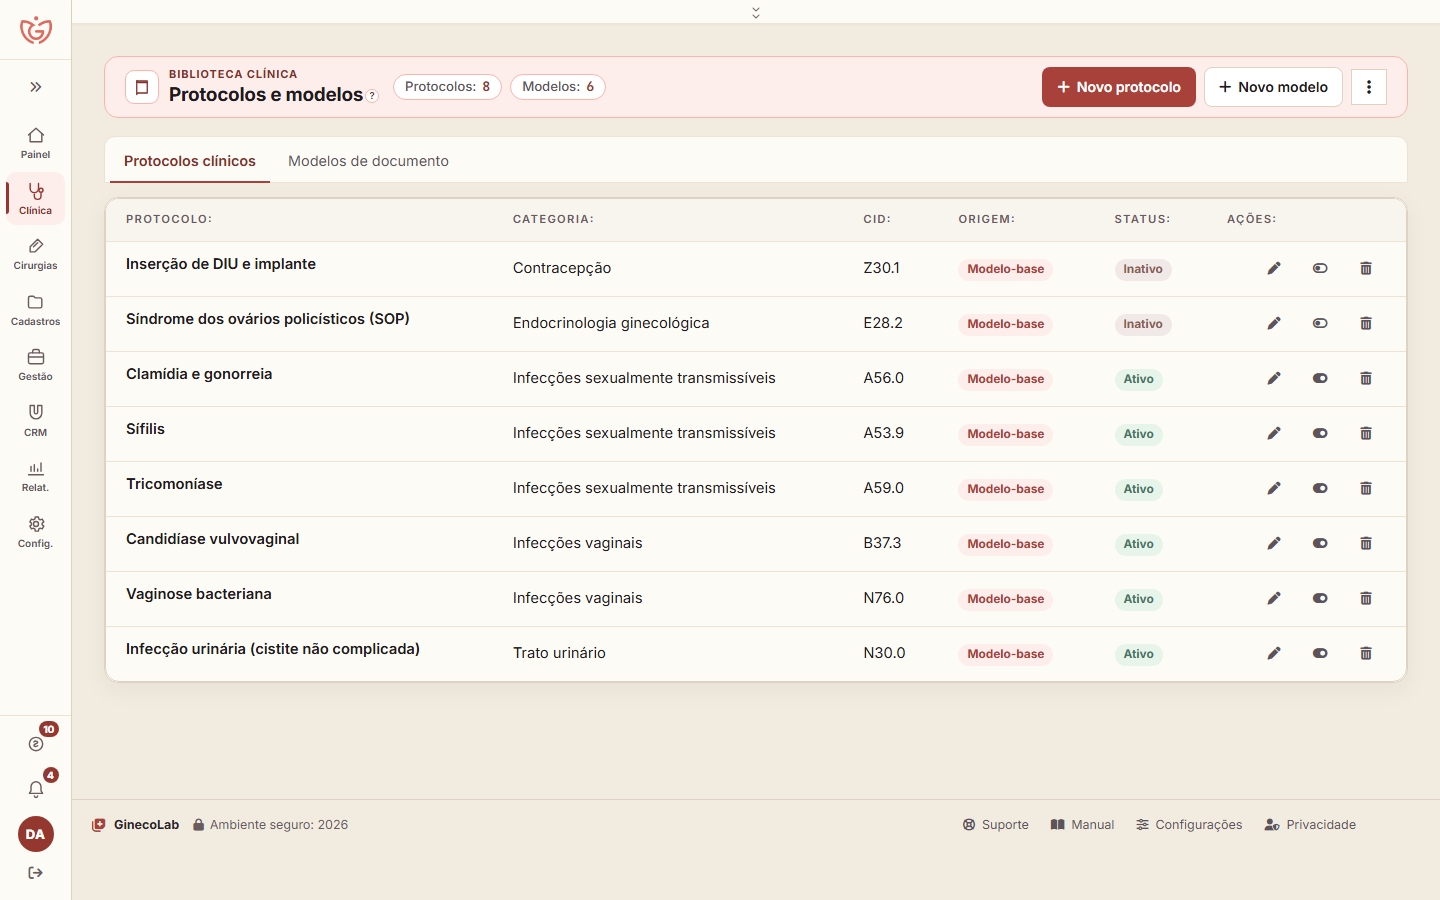Create a new protocol with Novo protocolo

(x=1119, y=87)
